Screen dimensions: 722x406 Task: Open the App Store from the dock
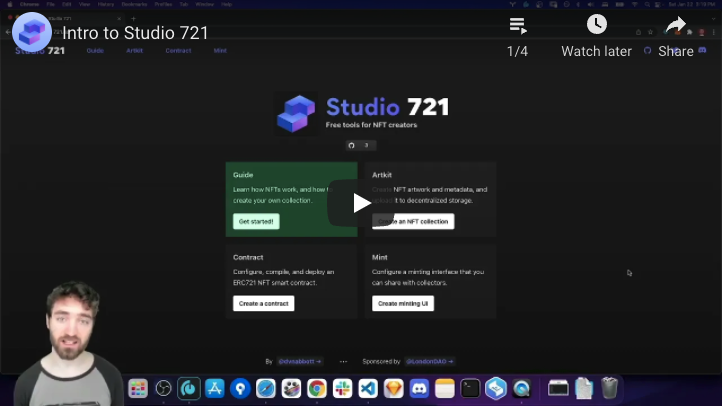[x=215, y=389]
